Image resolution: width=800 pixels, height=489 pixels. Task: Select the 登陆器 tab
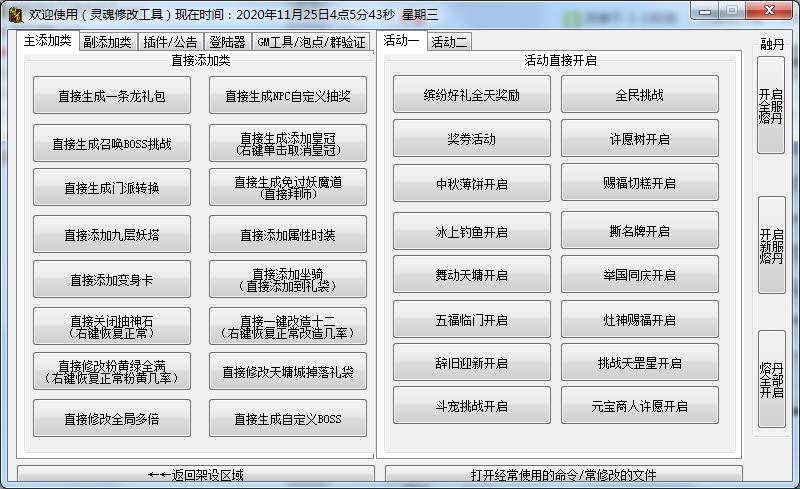coord(226,41)
